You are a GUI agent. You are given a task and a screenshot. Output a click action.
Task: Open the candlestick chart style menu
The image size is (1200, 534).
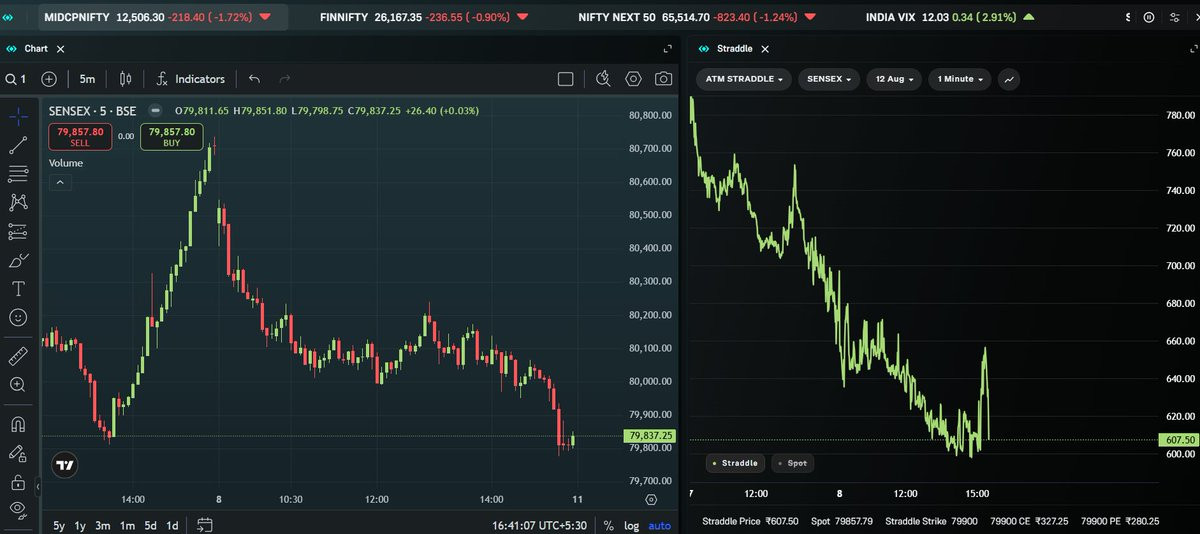point(125,79)
